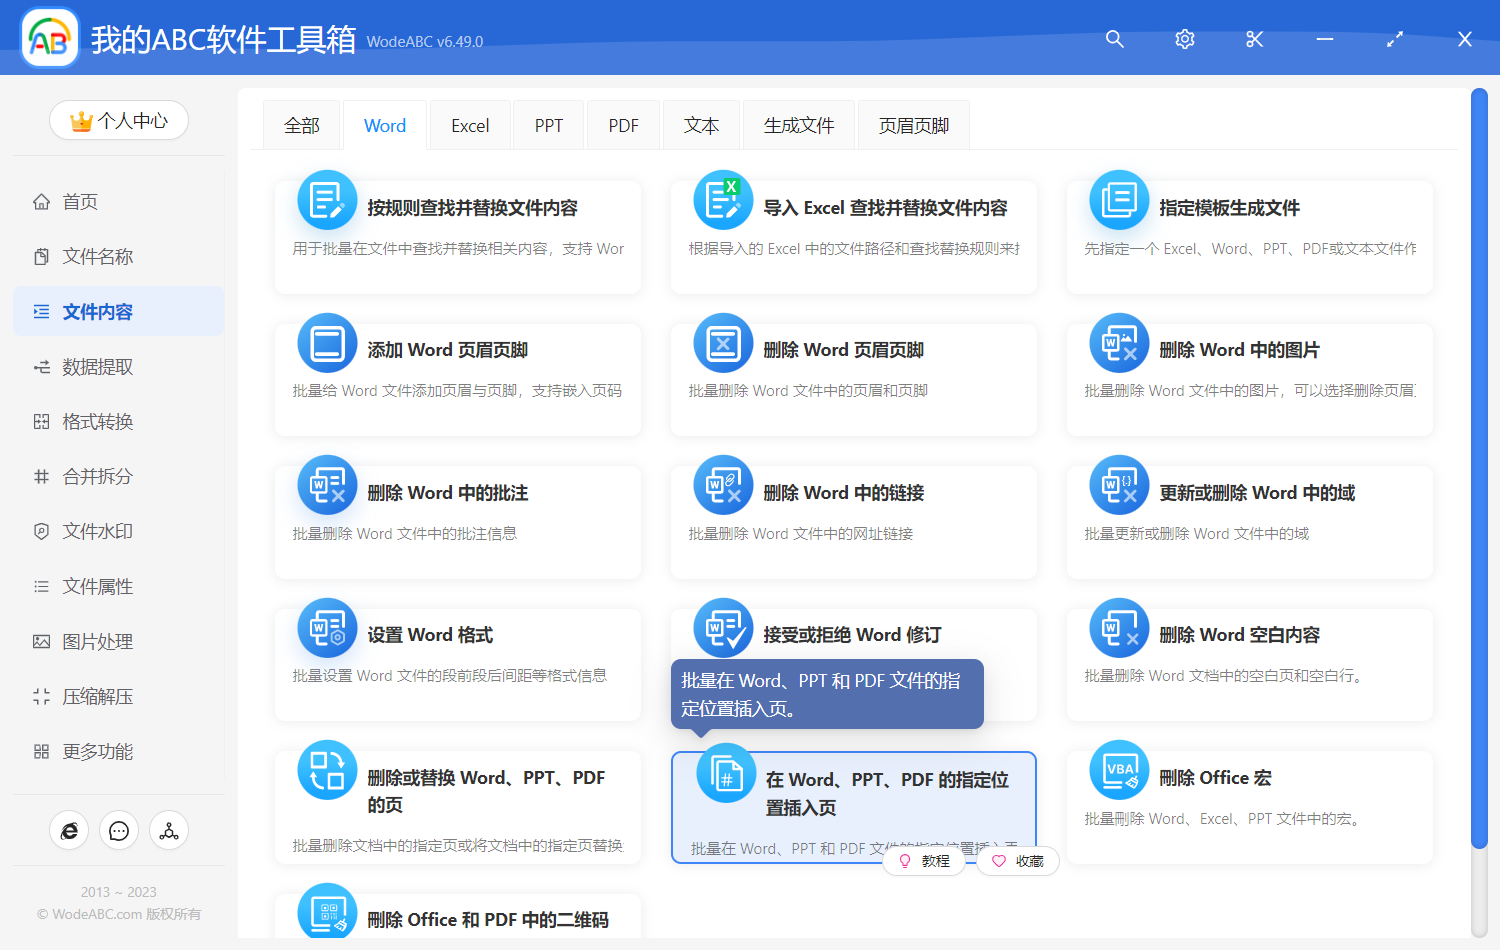Click the 添加 Word 页眉页脚 icon
The image size is (1500, 950).
pyautogui.click(x=327, y=343)
